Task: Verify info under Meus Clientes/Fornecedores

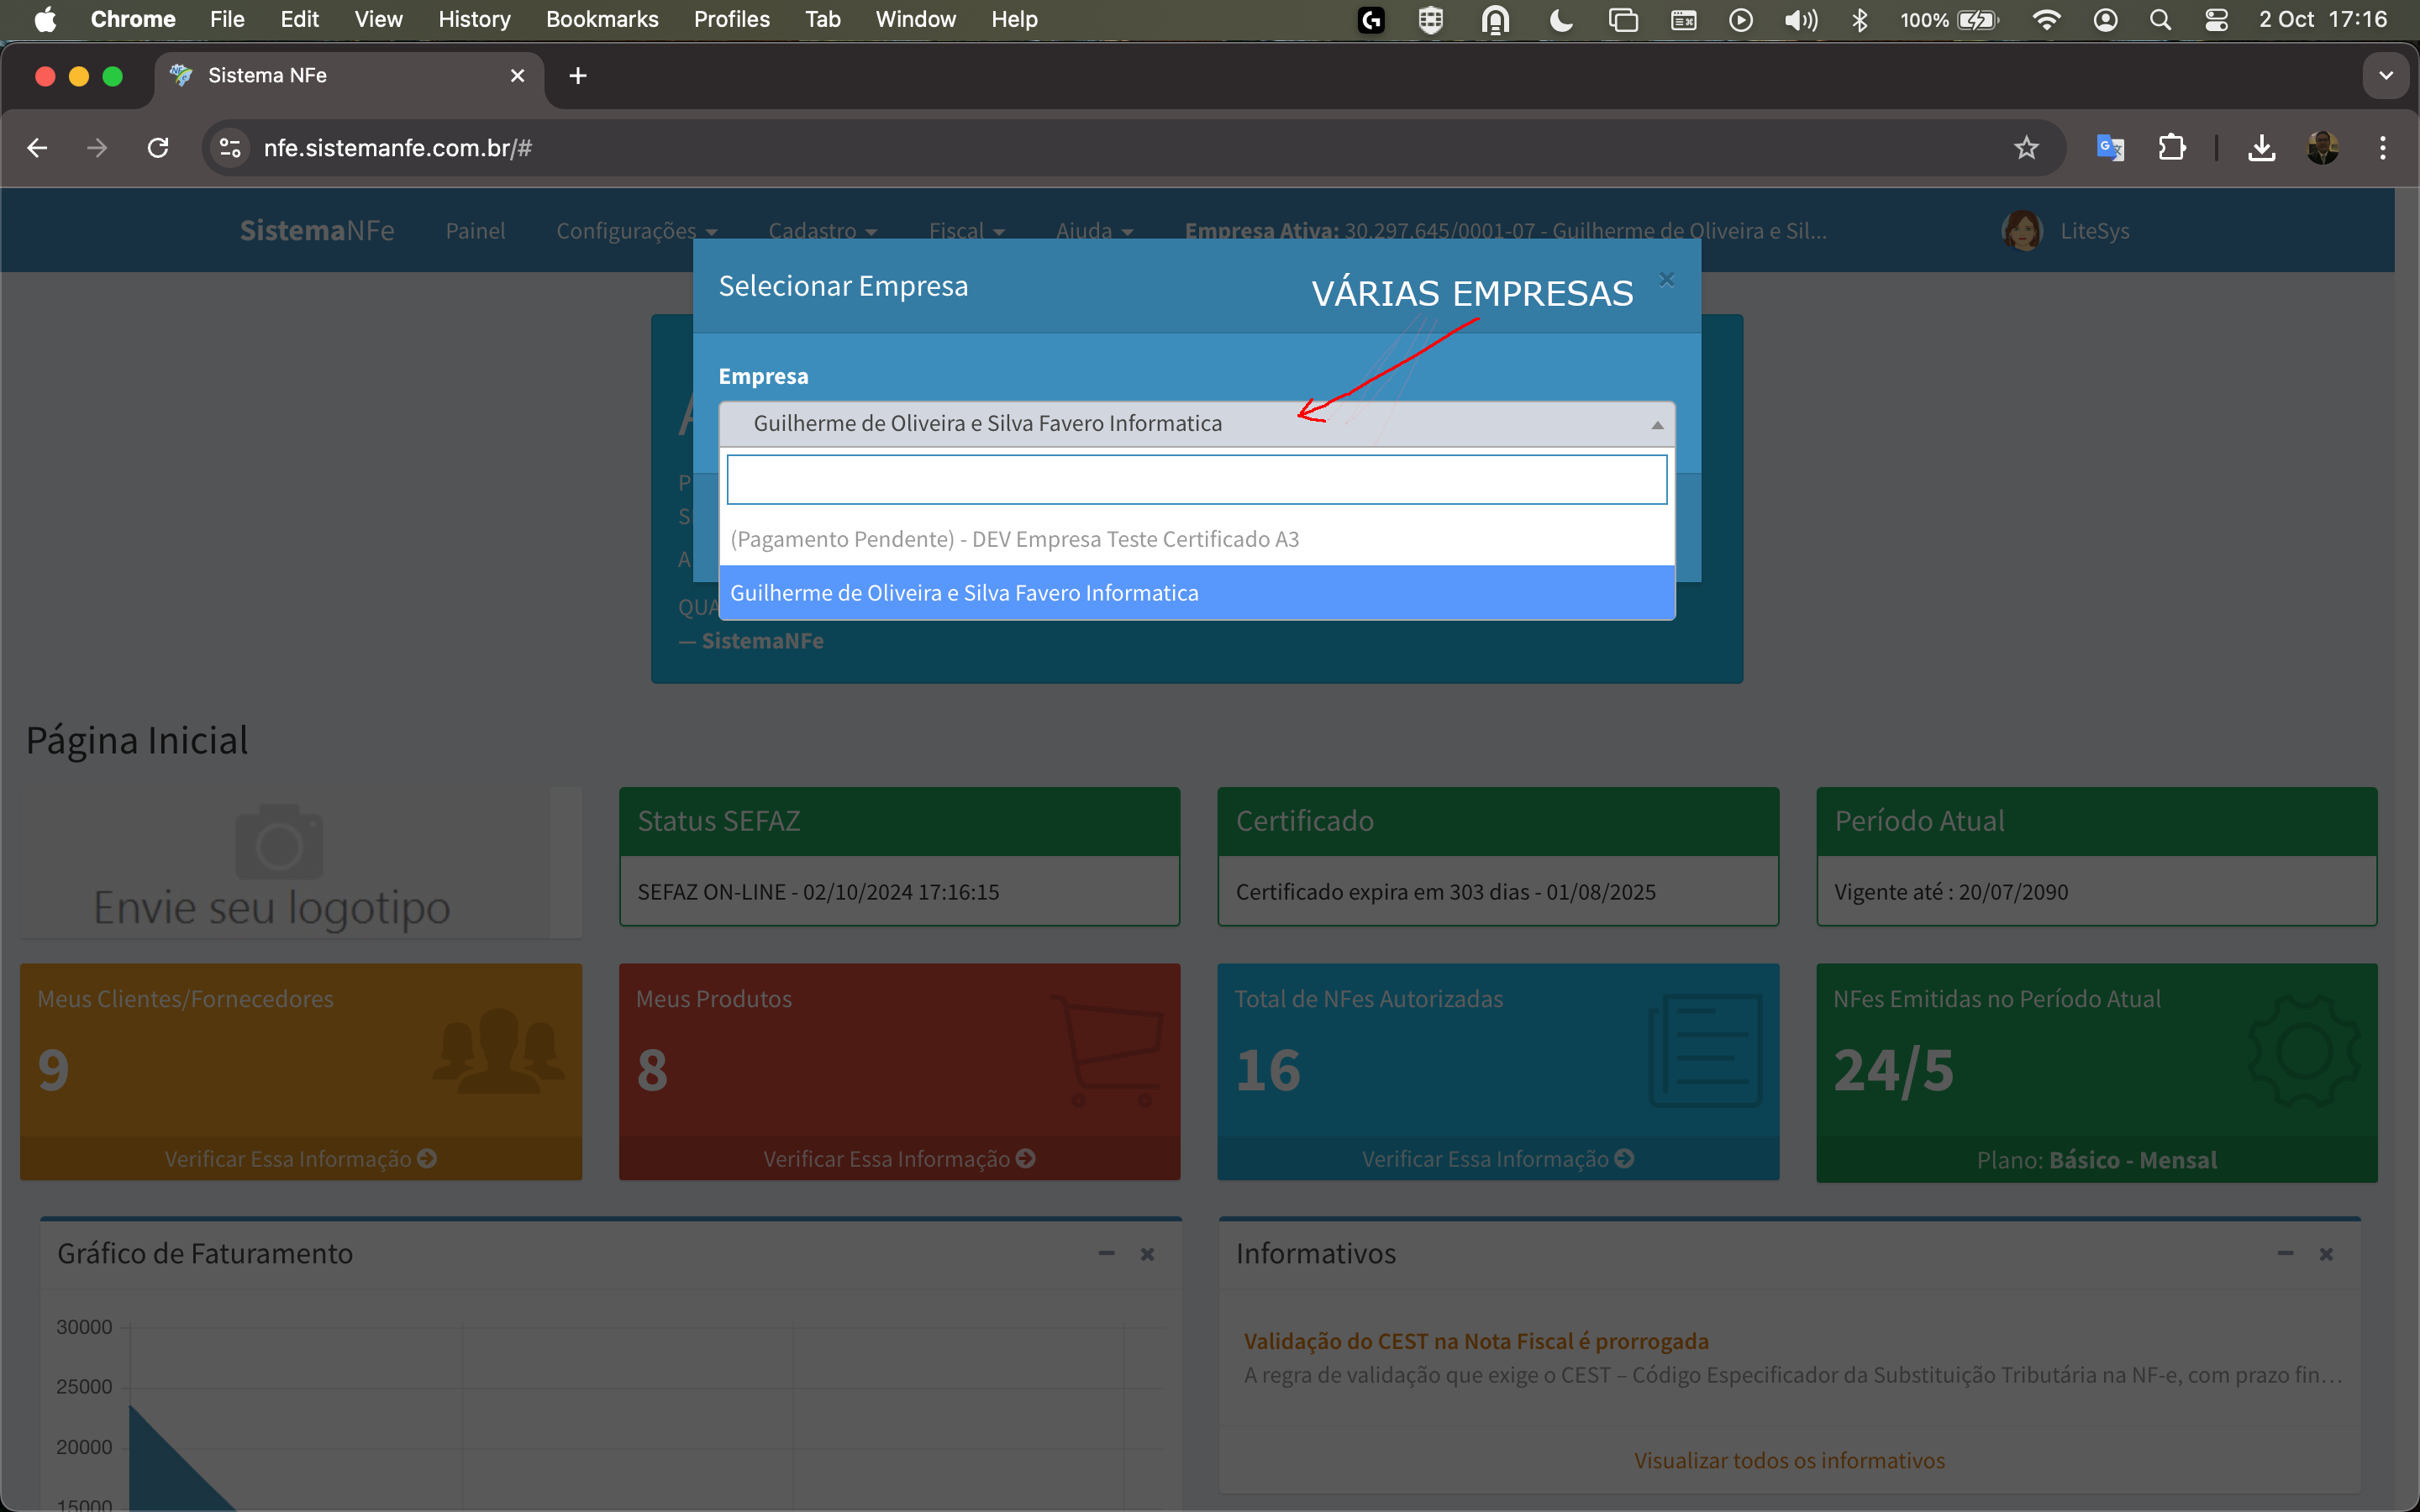Action: [x=300, y=1159]
